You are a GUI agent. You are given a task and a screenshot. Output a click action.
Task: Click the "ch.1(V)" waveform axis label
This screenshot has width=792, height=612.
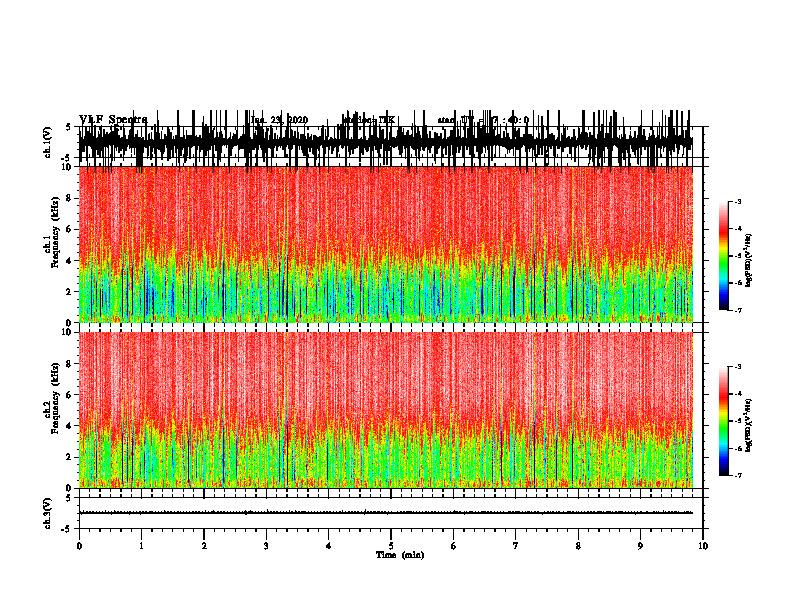tap(48, 142)
